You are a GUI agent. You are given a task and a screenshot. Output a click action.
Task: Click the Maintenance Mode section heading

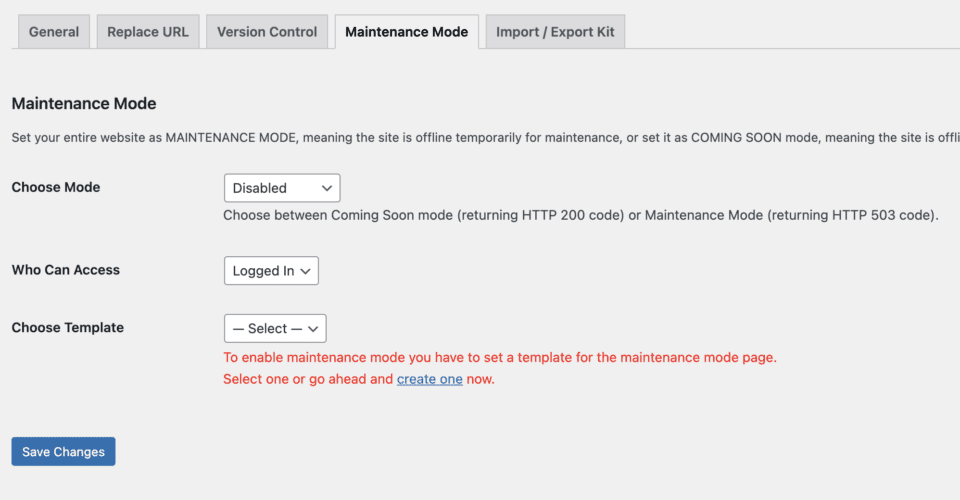[84, 103]
